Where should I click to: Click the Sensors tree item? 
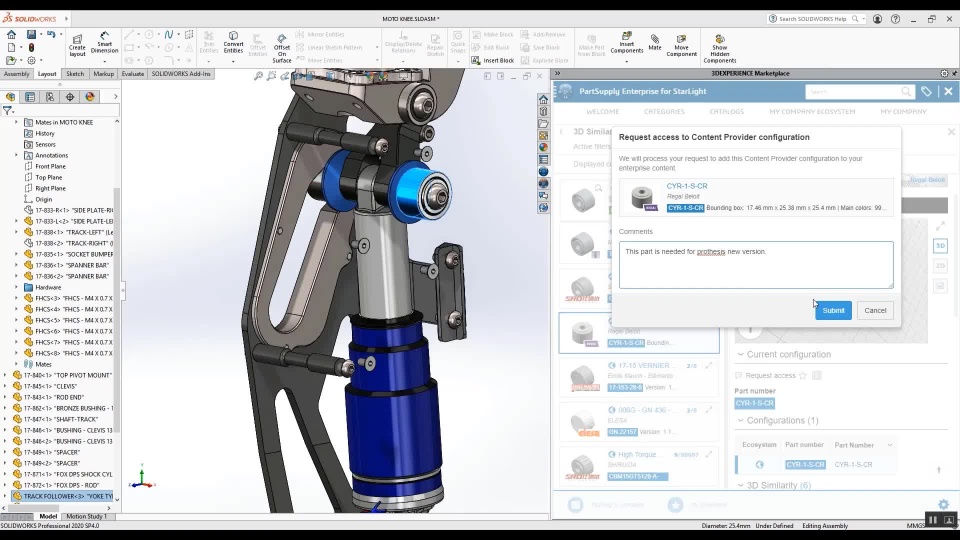click(45, 144)
